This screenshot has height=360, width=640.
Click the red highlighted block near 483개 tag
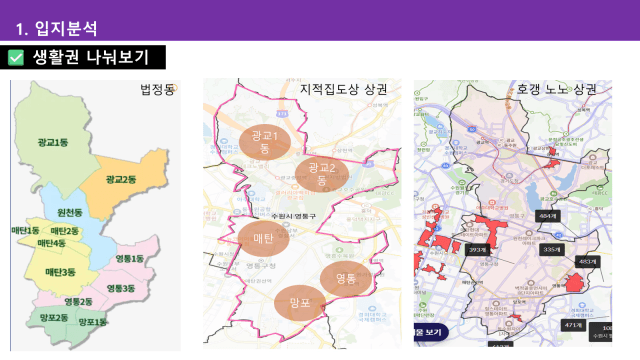point(574,283)
